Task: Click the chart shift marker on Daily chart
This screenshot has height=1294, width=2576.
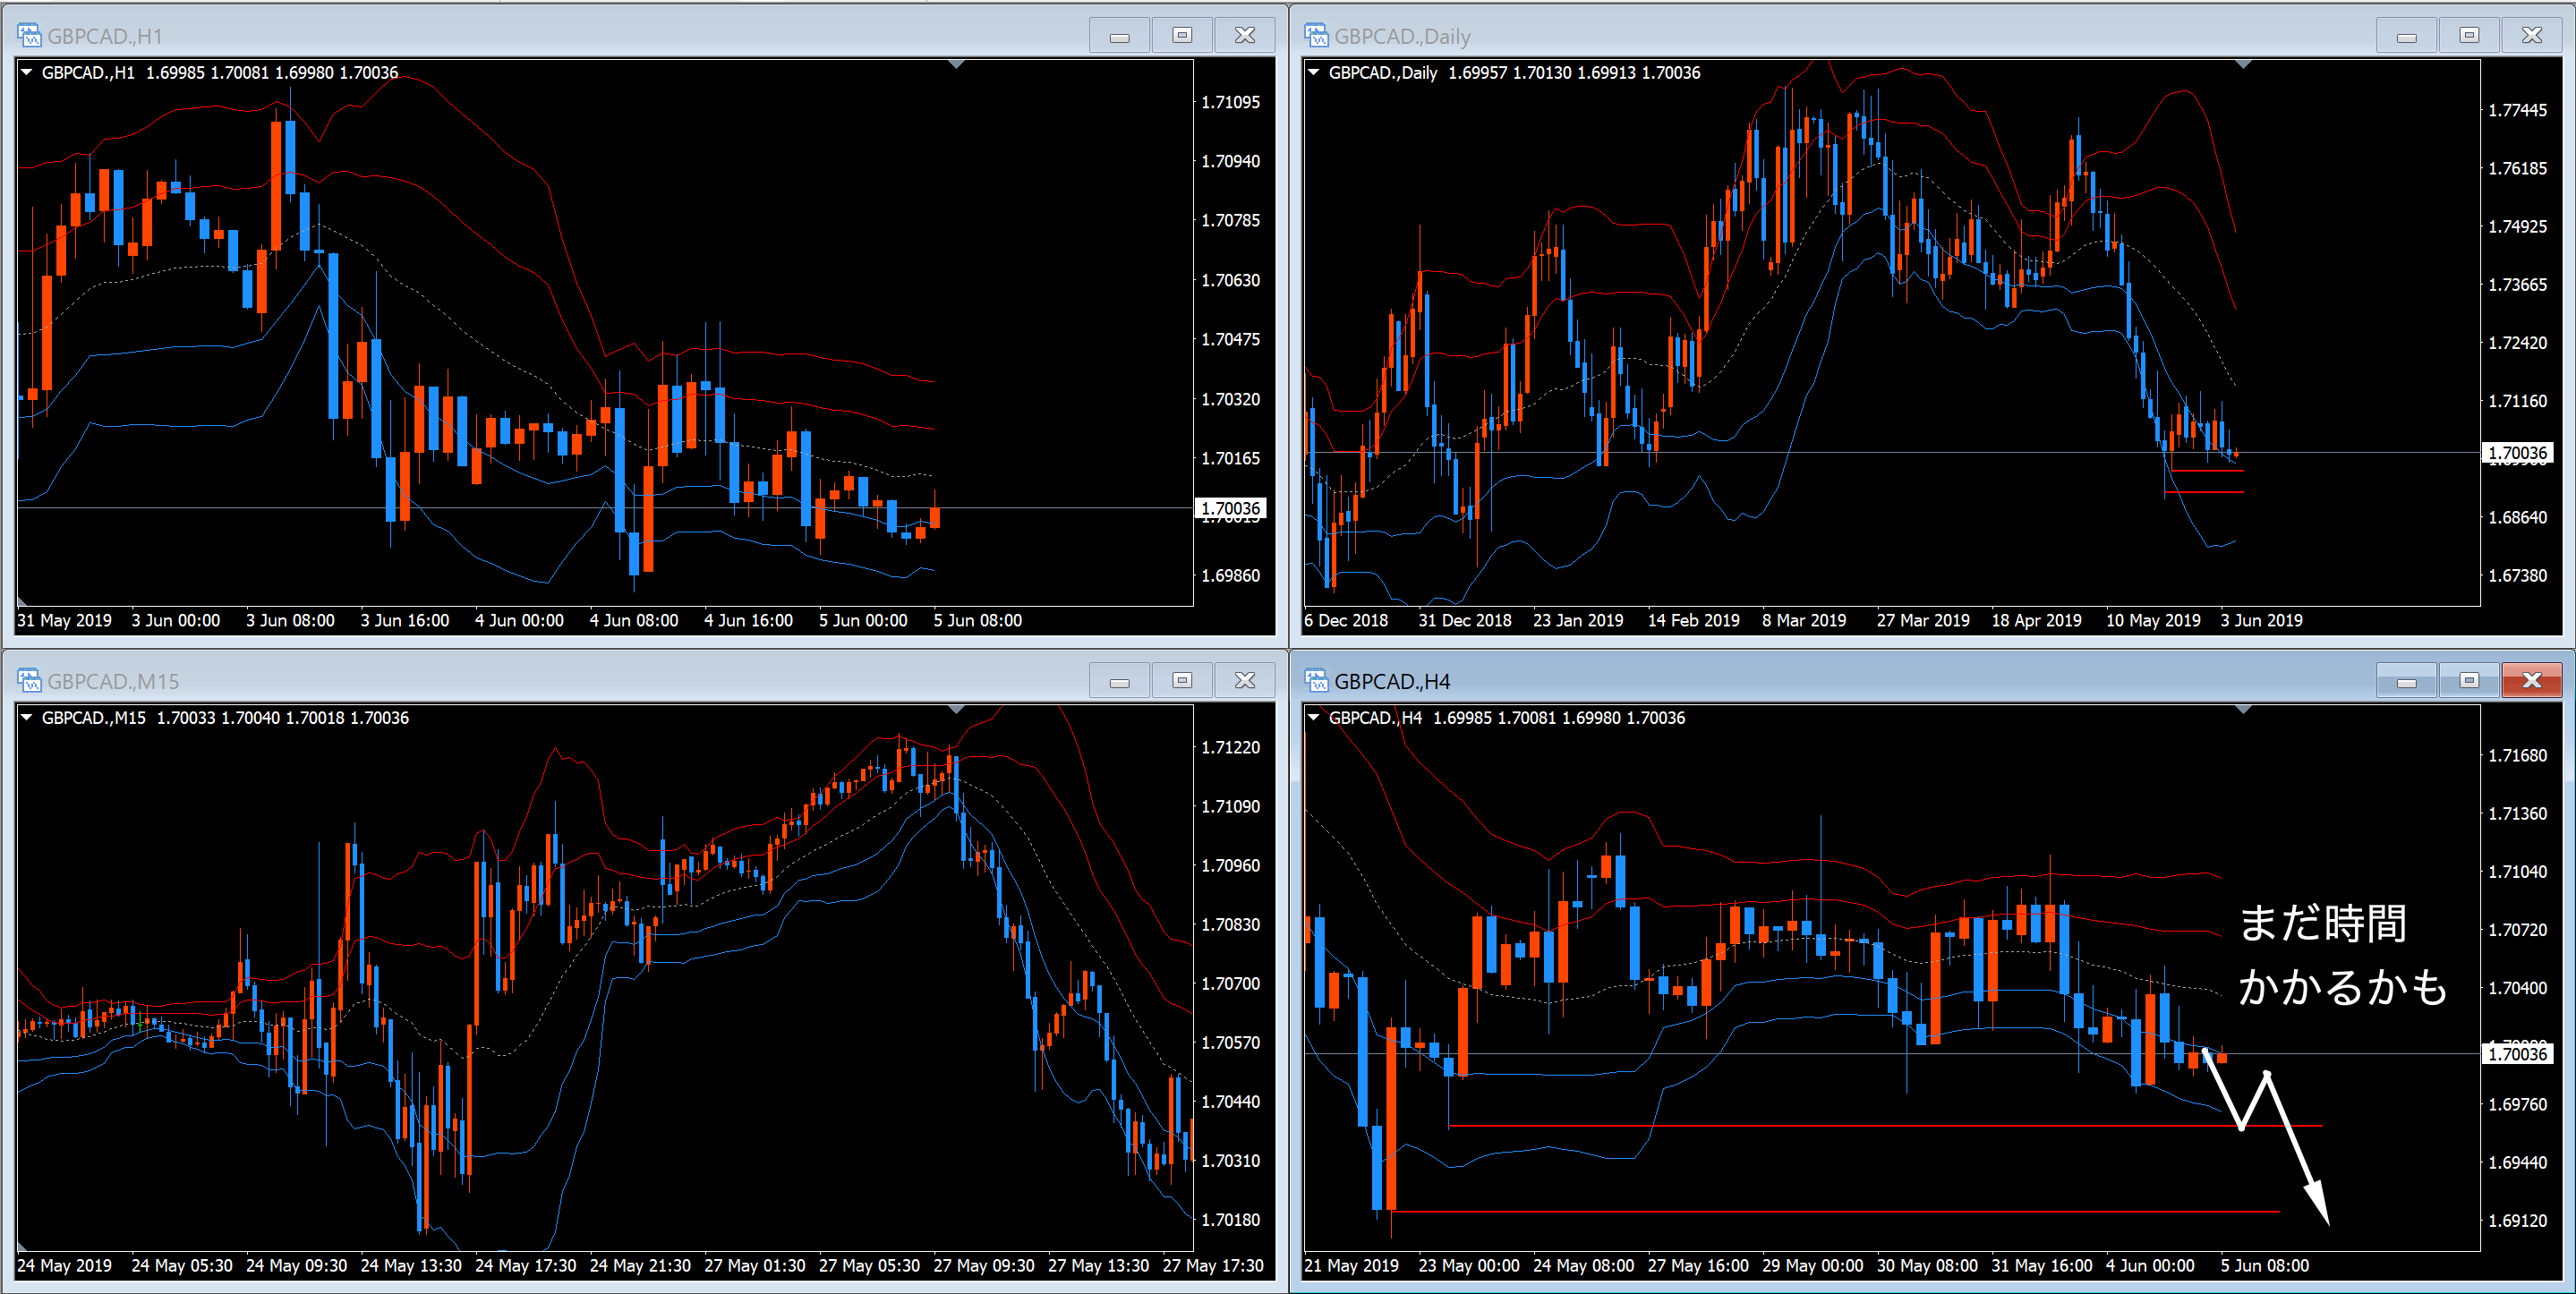Action: (2243, 65)
